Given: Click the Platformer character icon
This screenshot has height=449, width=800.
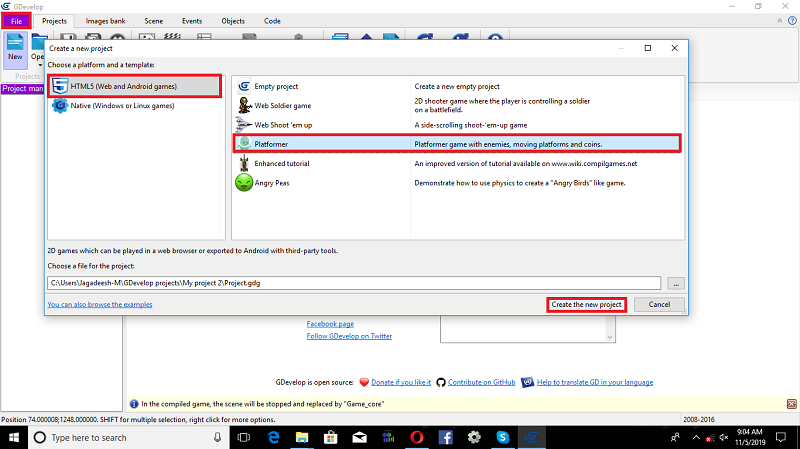Looking at the screenshot, I should tap(244, 144).
